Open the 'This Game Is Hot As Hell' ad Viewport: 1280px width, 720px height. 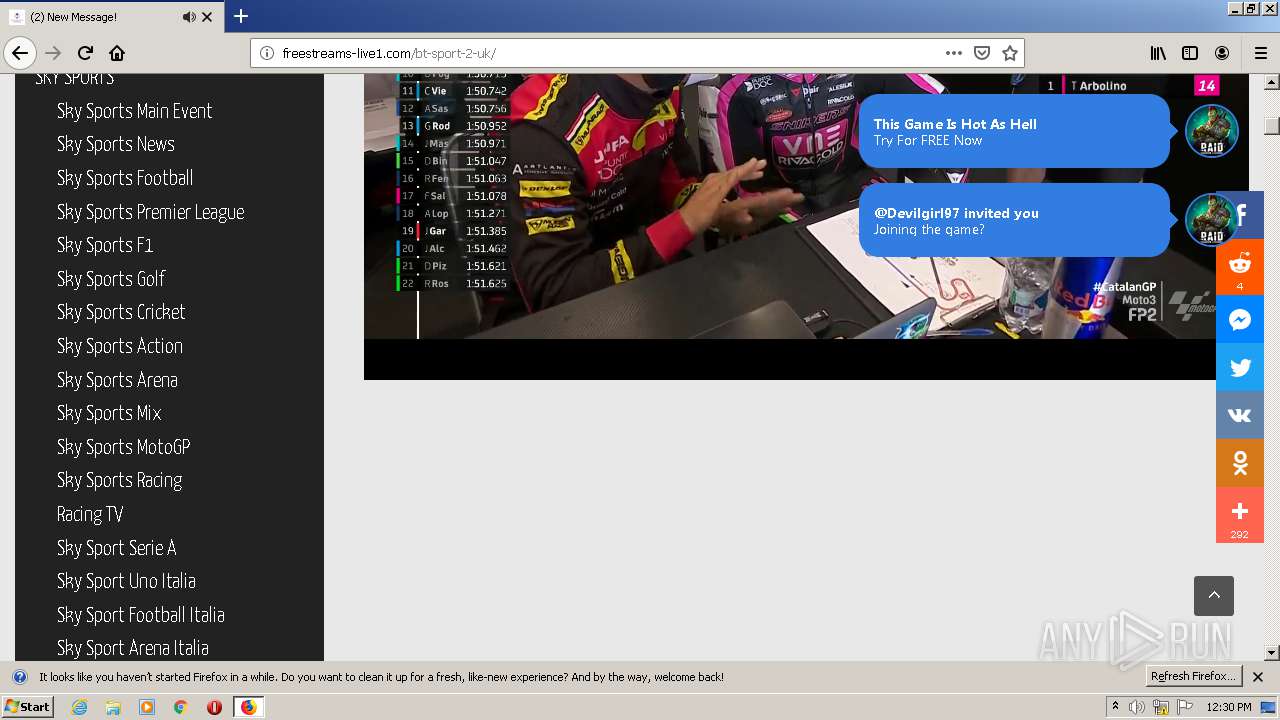click(x=1014, y=131)
